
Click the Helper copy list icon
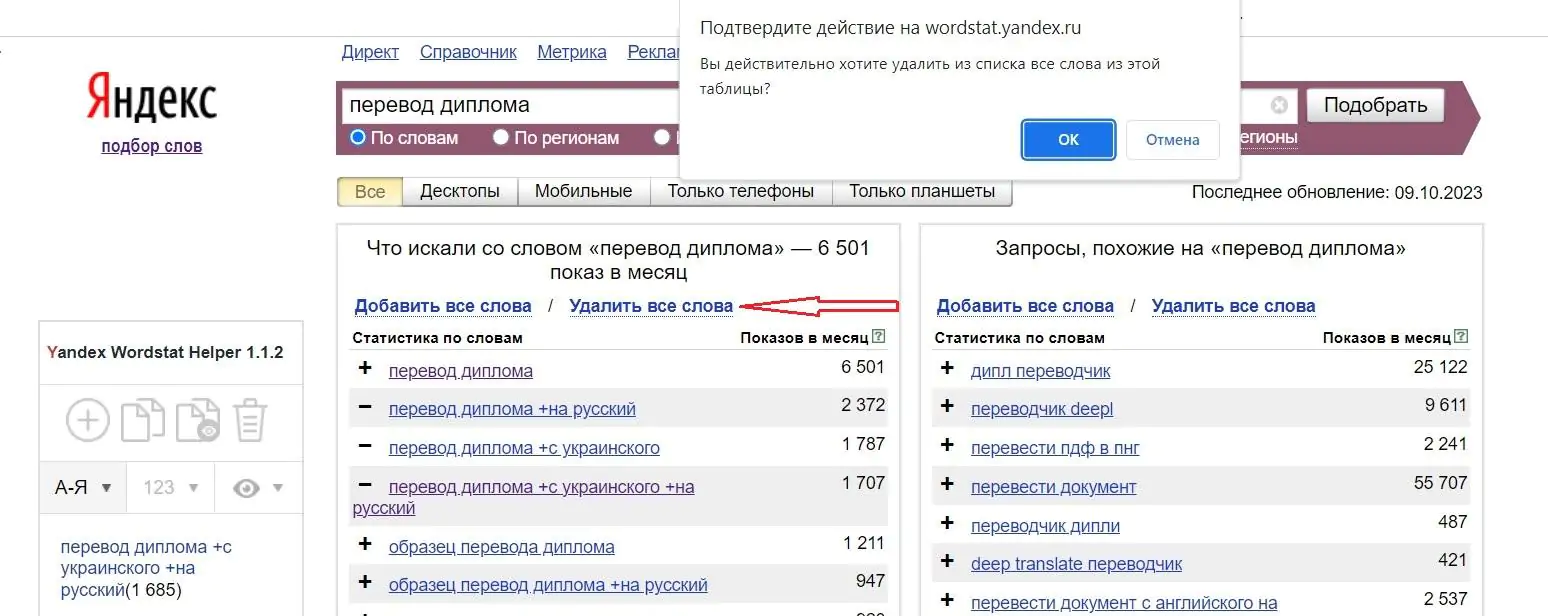[x=143, y=420]
